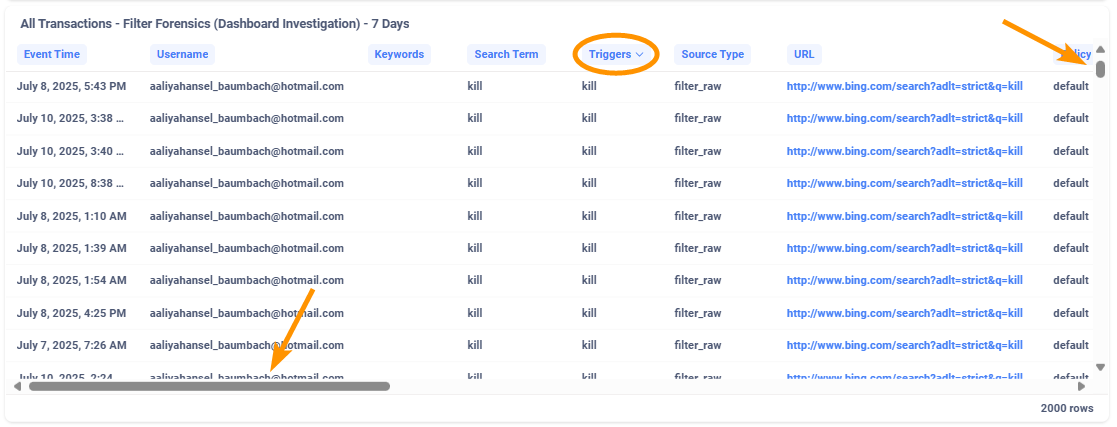This screenshot has height=427, width=1117.
Task: Open the Triggers column dropdown chevron
Action: pos(640,54)
